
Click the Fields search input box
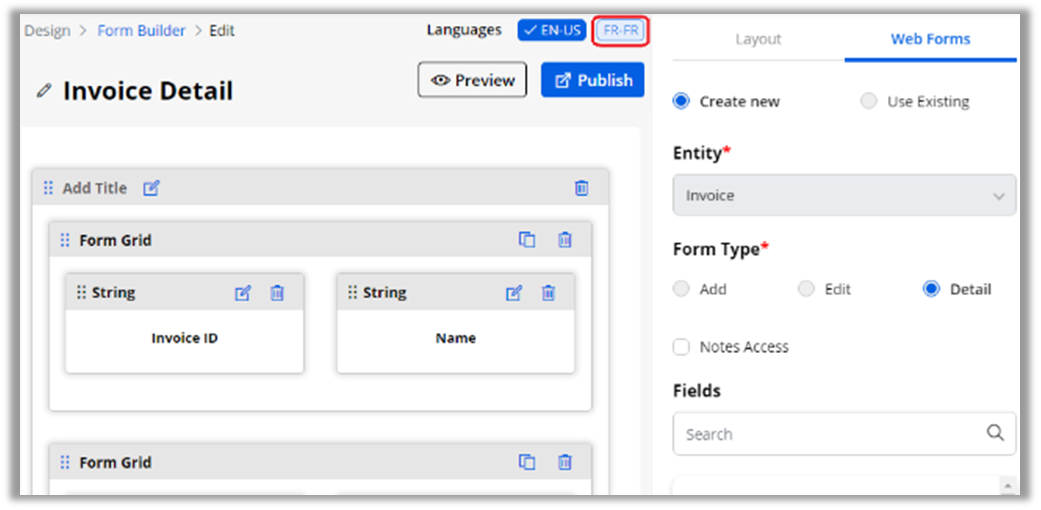pyautogui.click(x=830, y=434)
